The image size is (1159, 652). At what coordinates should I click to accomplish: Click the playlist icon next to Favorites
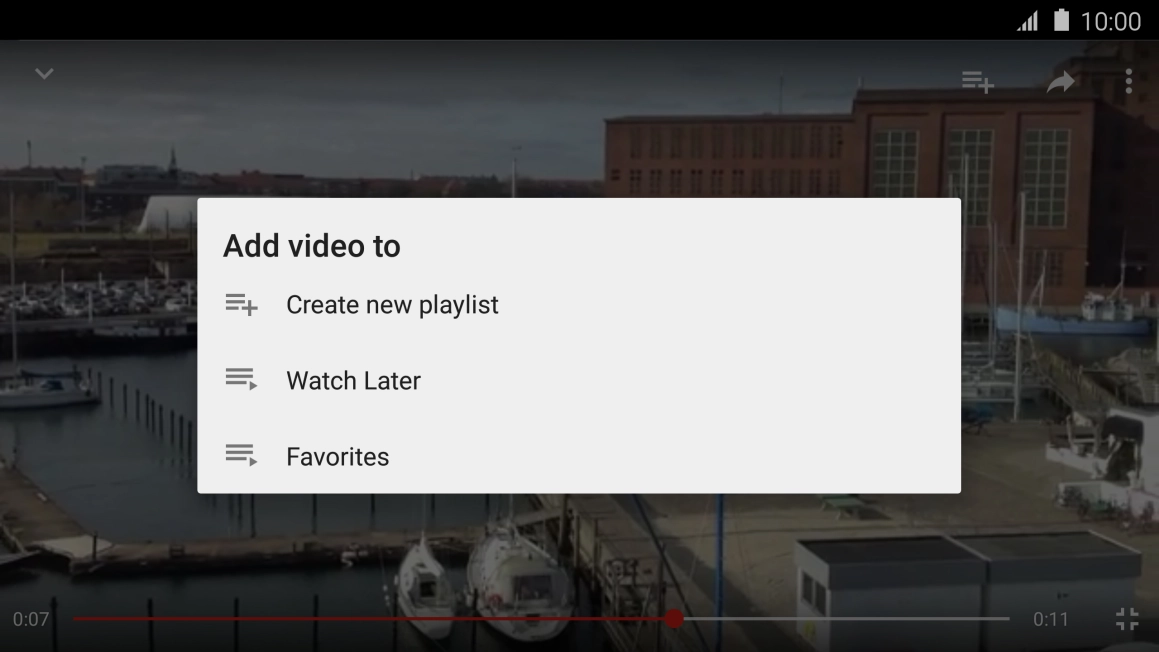(x=241, y=456)
